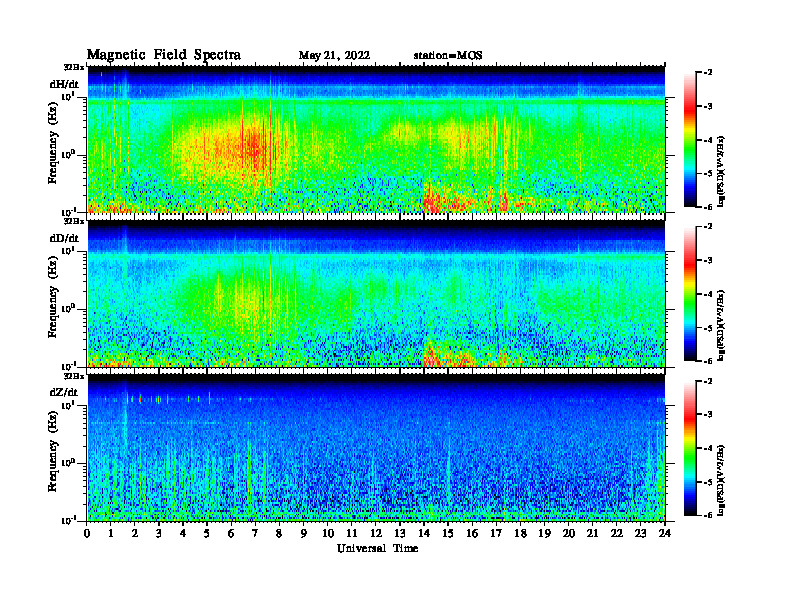Click the "station=MOS" label
The image size is (792, 612).
(448, 56)
